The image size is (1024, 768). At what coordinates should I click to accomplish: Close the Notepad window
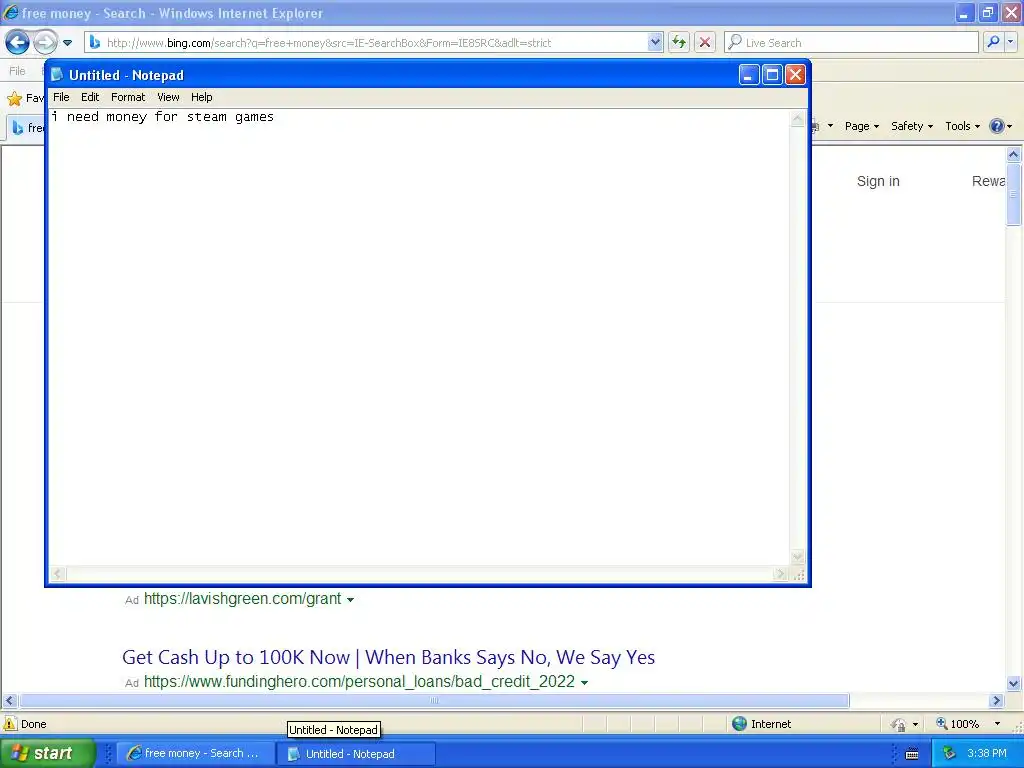[x=795, y=75]
